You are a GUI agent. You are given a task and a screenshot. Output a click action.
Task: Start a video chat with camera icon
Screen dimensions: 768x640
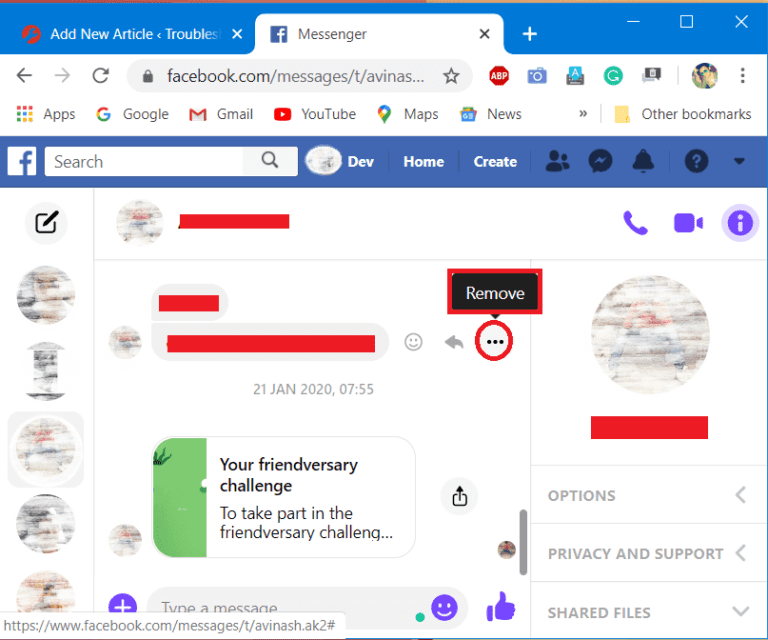[688, 223]
